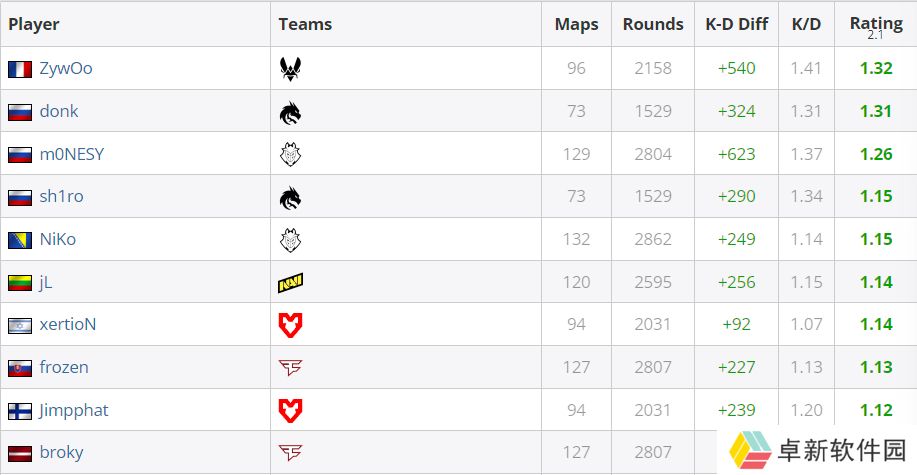Click the Team Spirit logo in sh1ro's row
Screen dimensions: 917x475
point(290,198)
